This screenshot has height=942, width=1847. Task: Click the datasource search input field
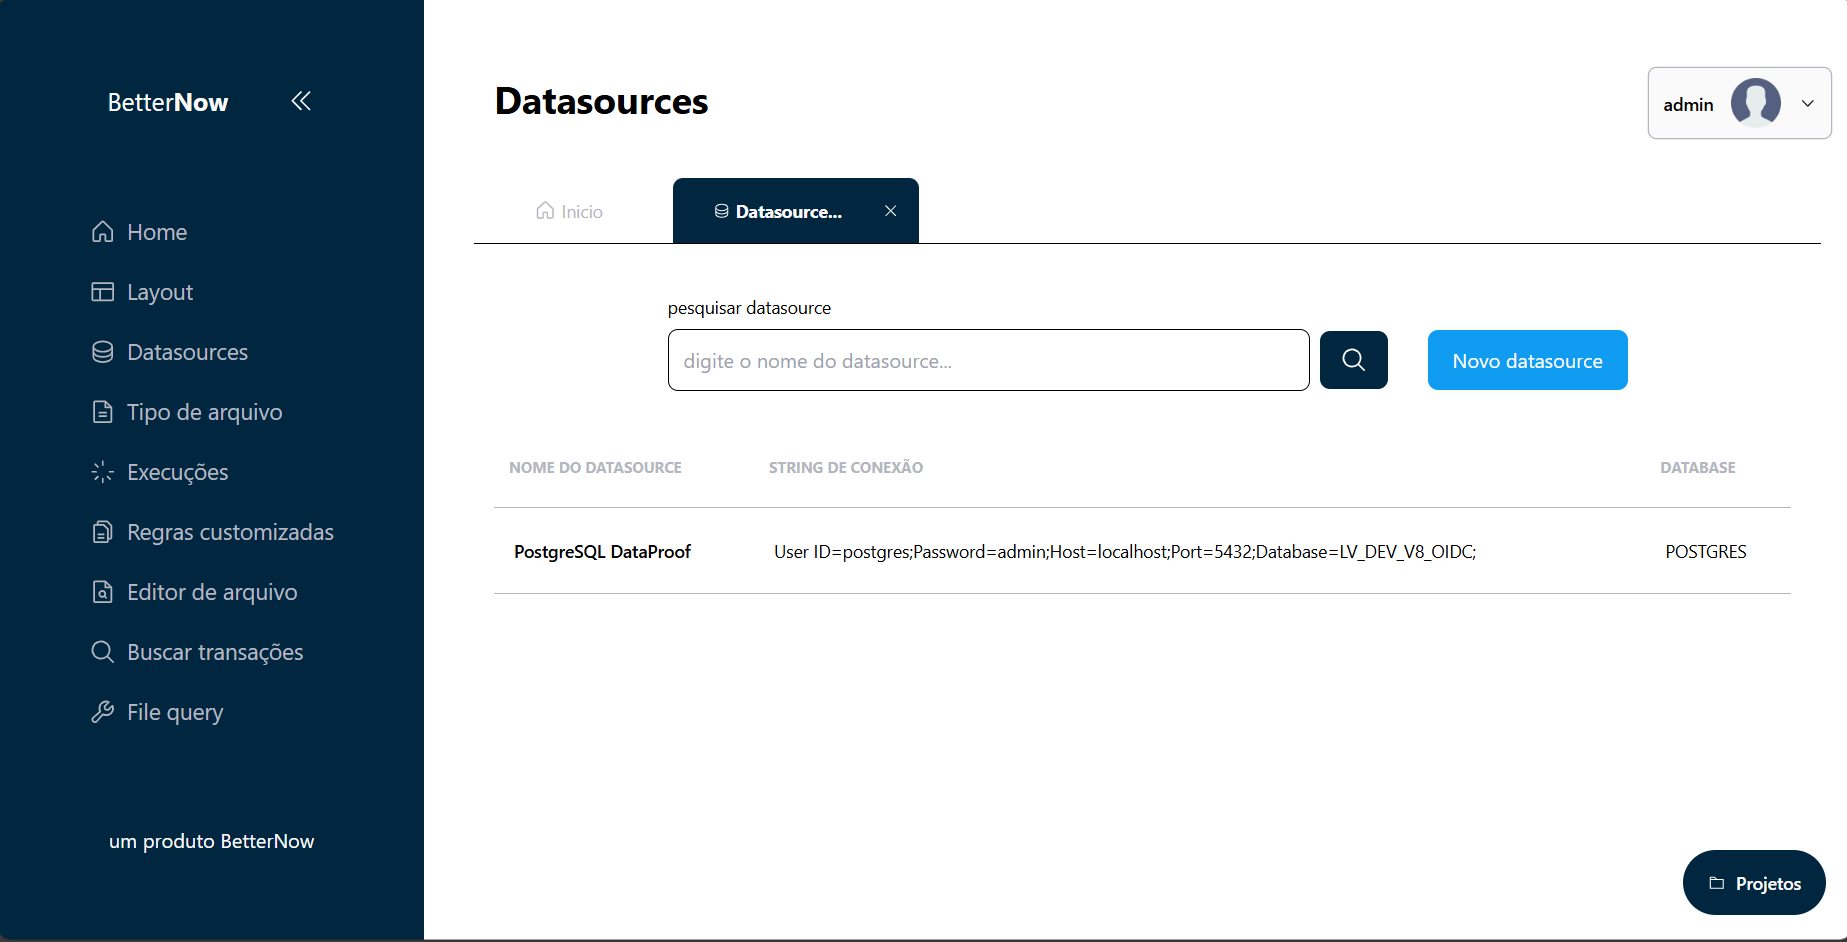click(x=988, y=360)
